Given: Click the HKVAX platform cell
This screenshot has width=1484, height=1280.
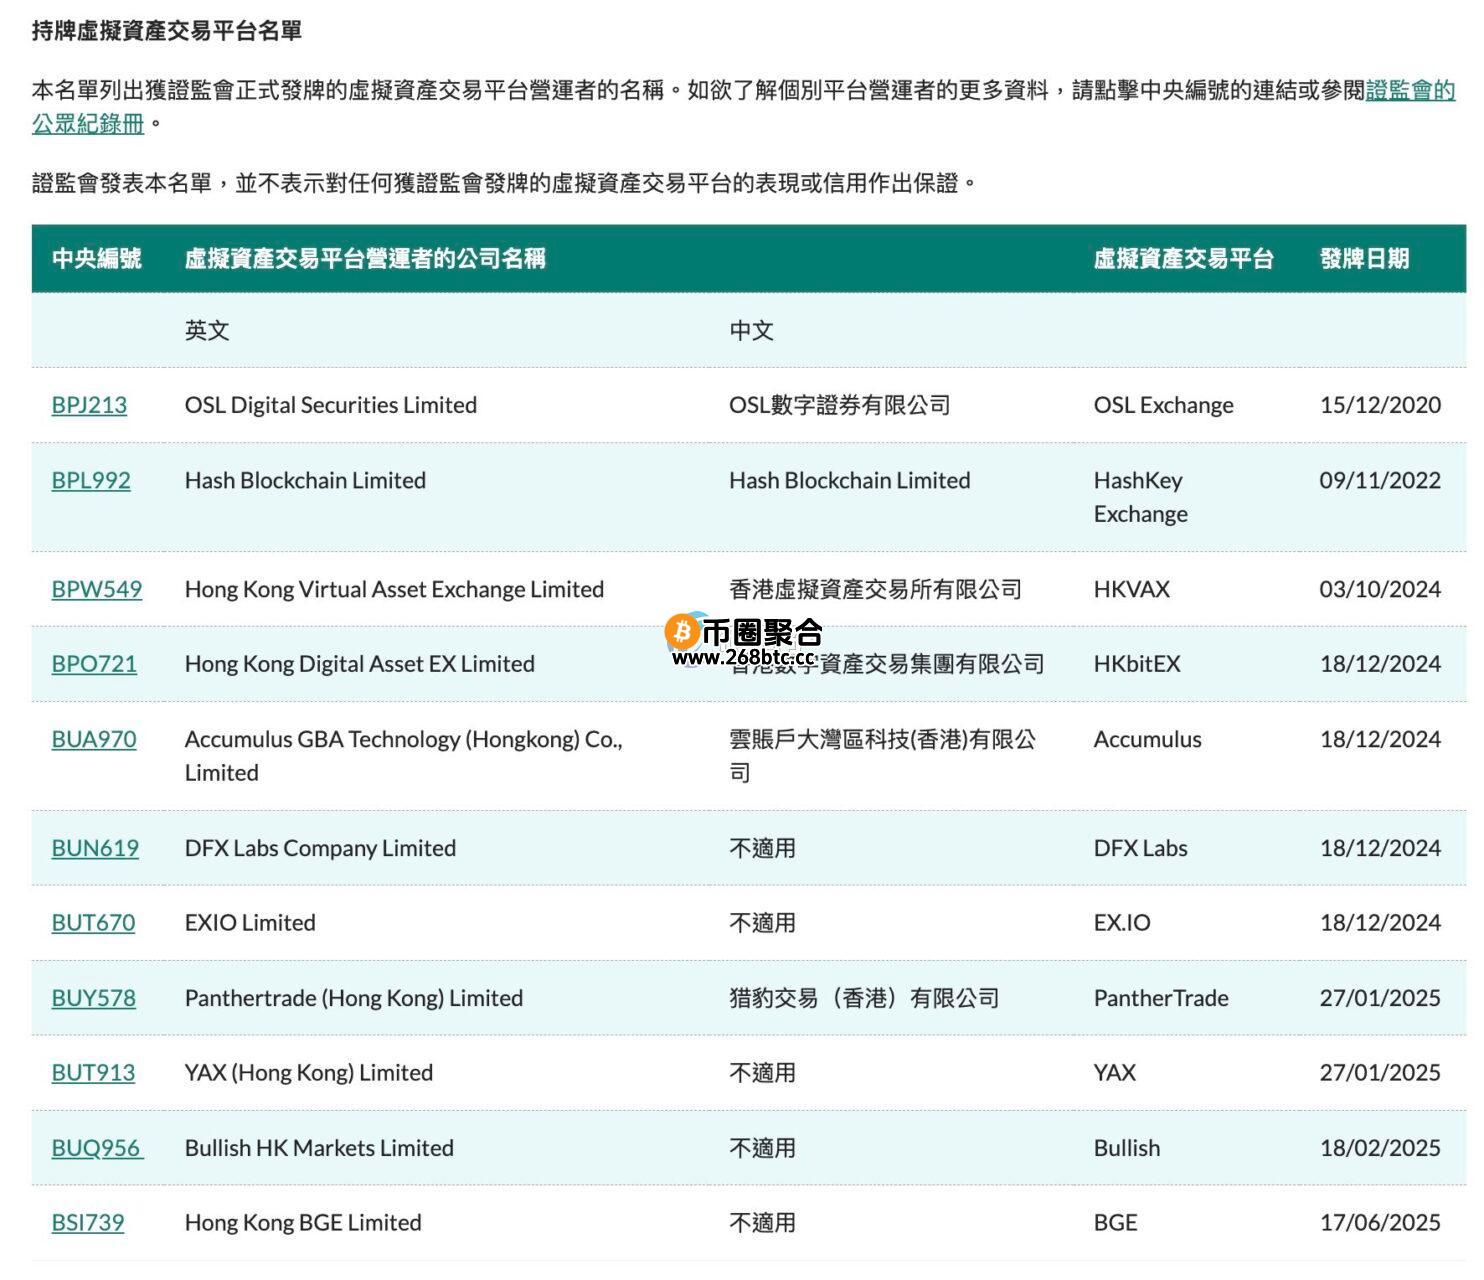Looking at the screenshot, I should pyautogui.click(x=1132, y=589).
